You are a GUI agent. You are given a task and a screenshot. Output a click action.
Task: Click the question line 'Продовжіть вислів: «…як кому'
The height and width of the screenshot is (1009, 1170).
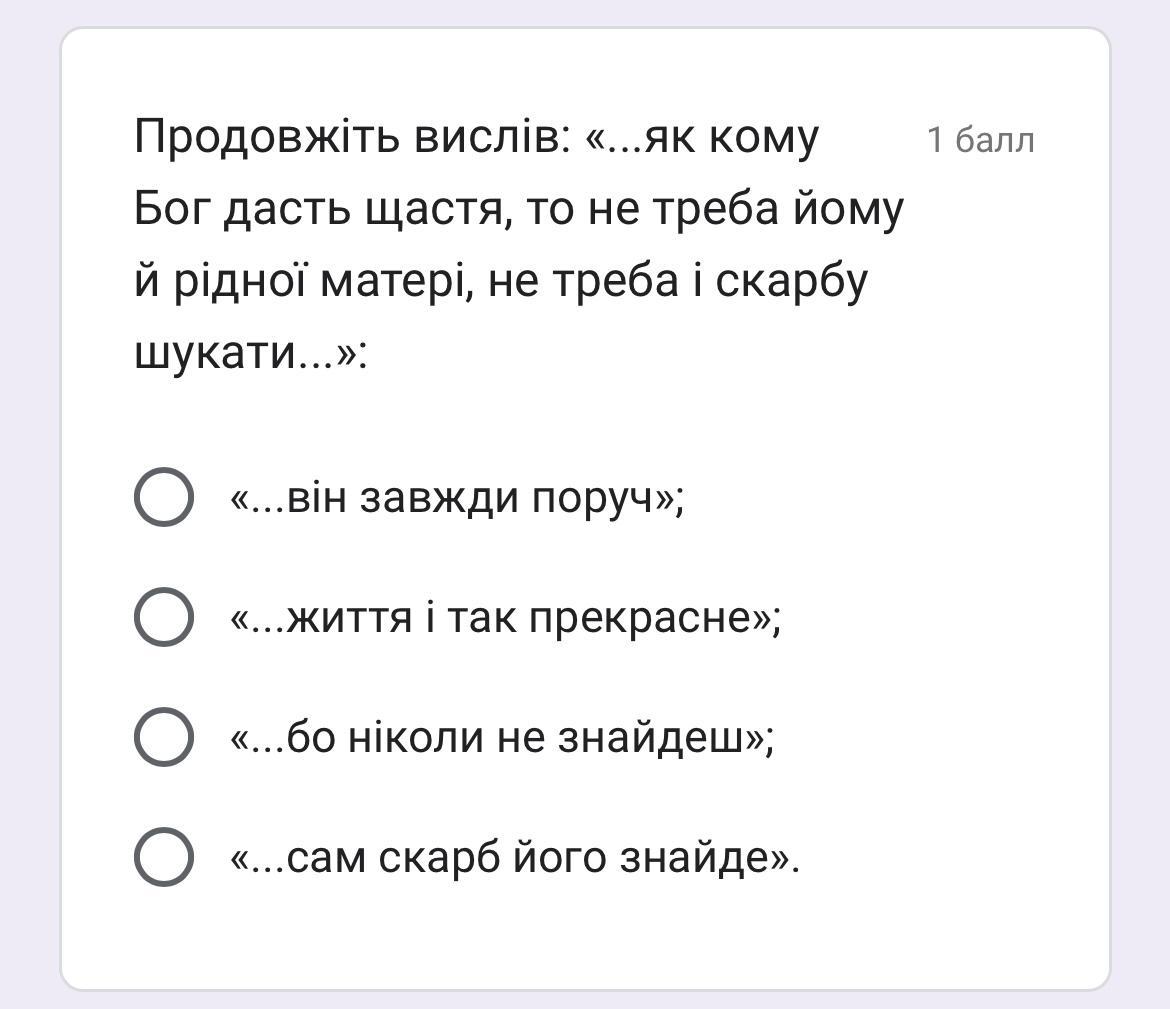tap(477, 137)
